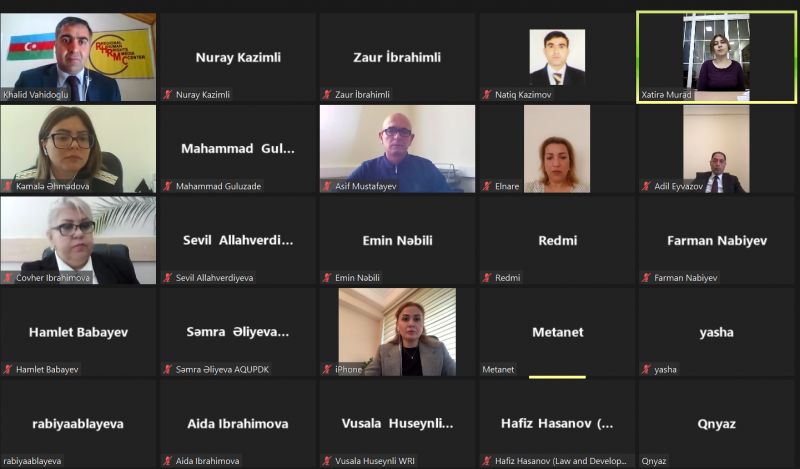Click muted mic icon beside Farman Nabiyev

click(646, 278)
